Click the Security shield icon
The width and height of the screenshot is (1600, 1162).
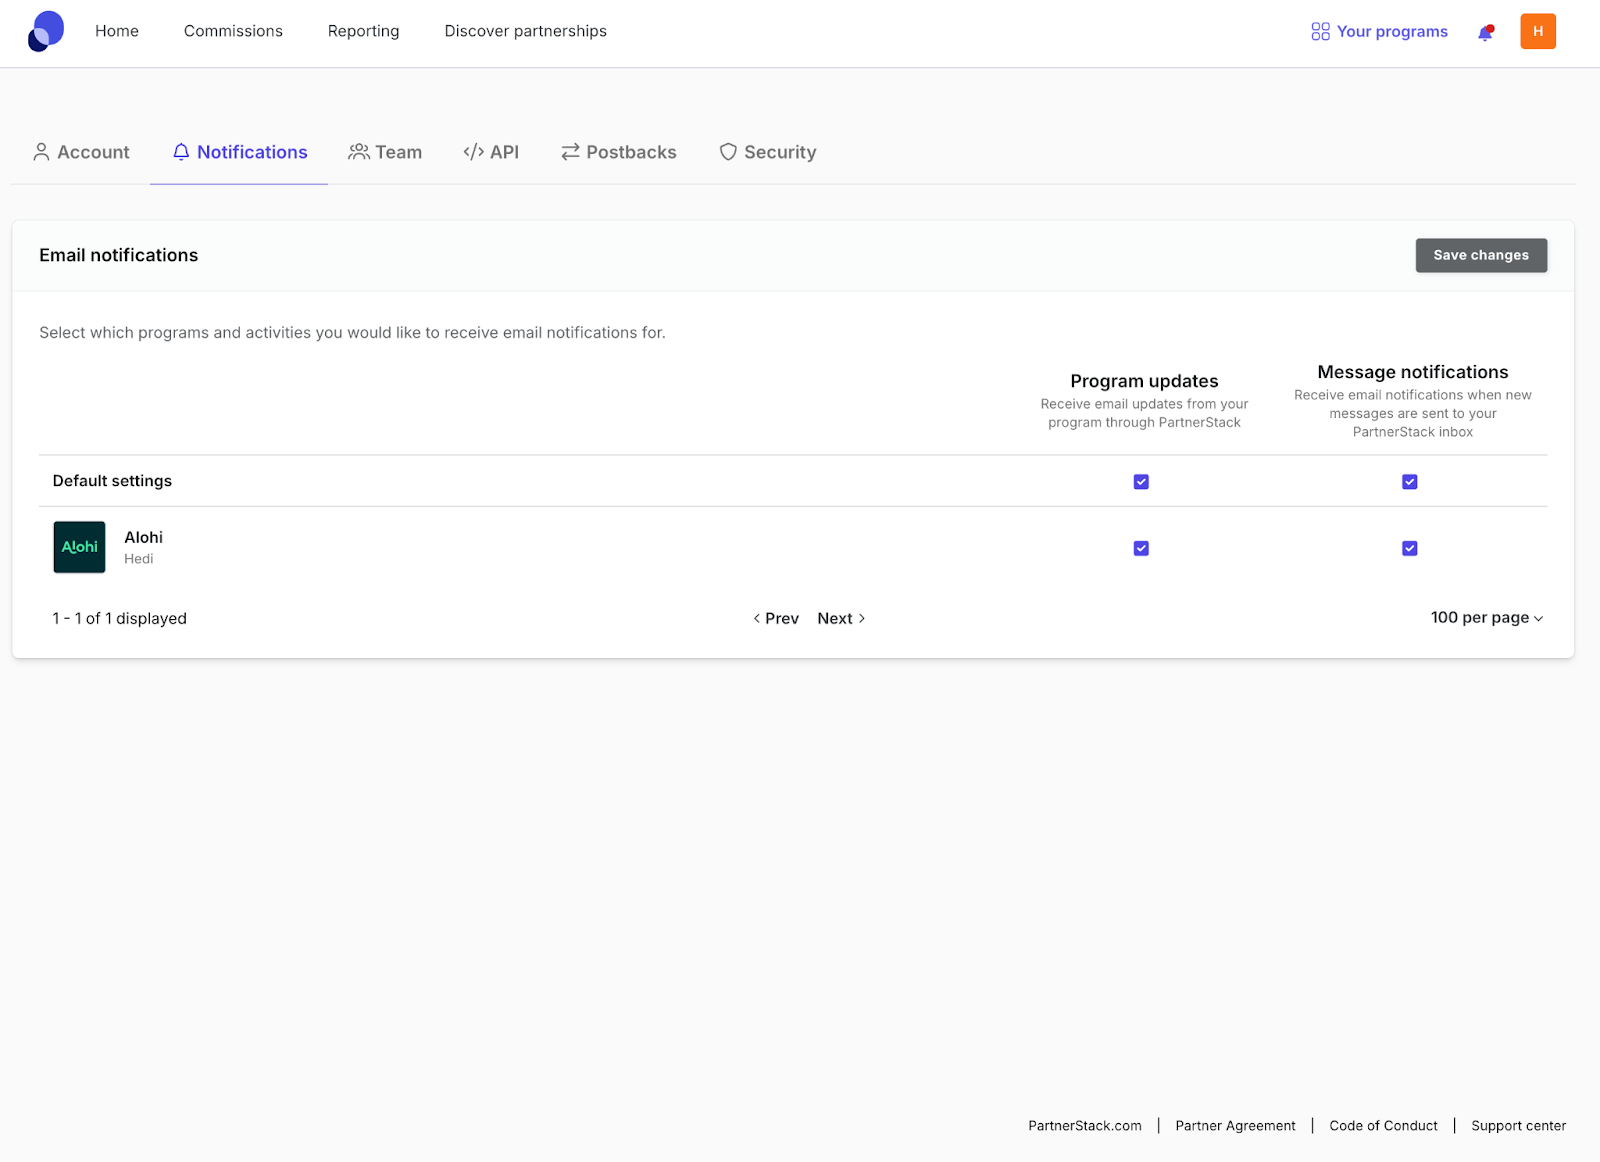tap(728, 152)
